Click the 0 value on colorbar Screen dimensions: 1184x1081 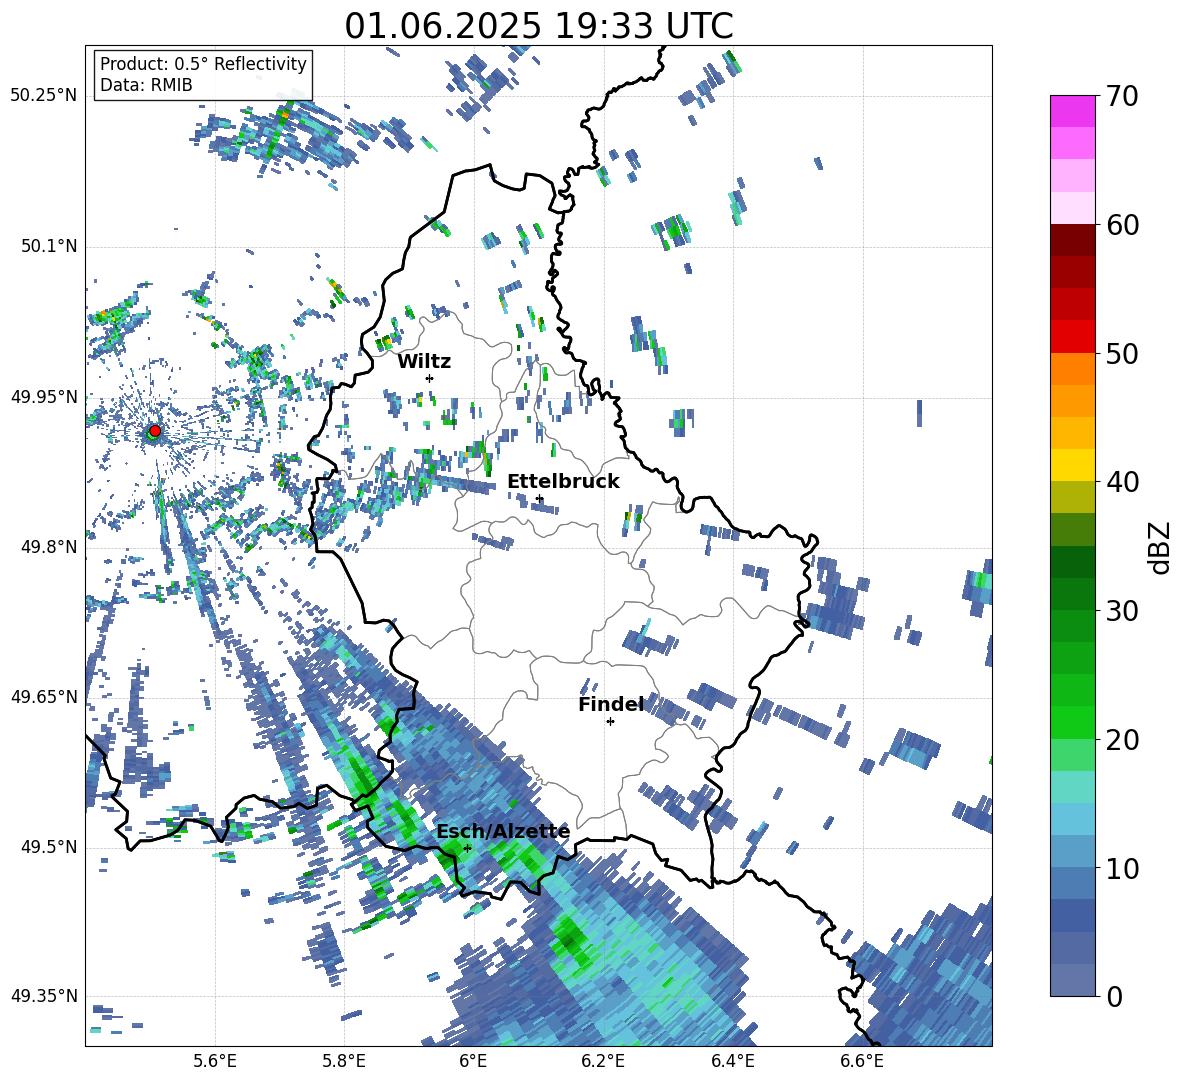click(1113, 997)
